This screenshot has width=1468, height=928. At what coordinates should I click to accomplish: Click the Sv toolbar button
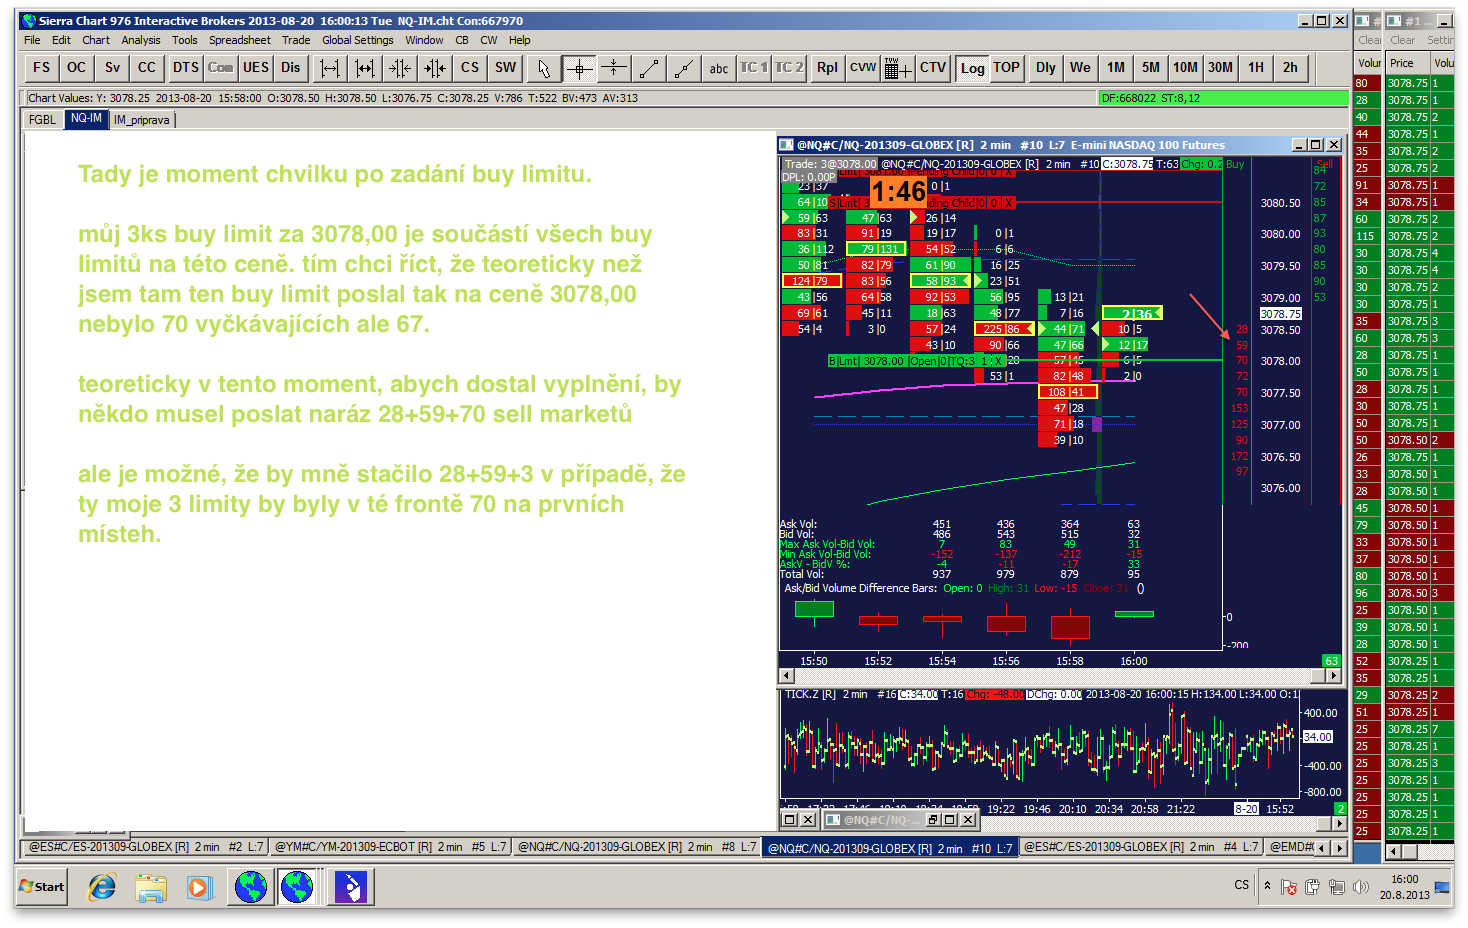tap(112, 68)
